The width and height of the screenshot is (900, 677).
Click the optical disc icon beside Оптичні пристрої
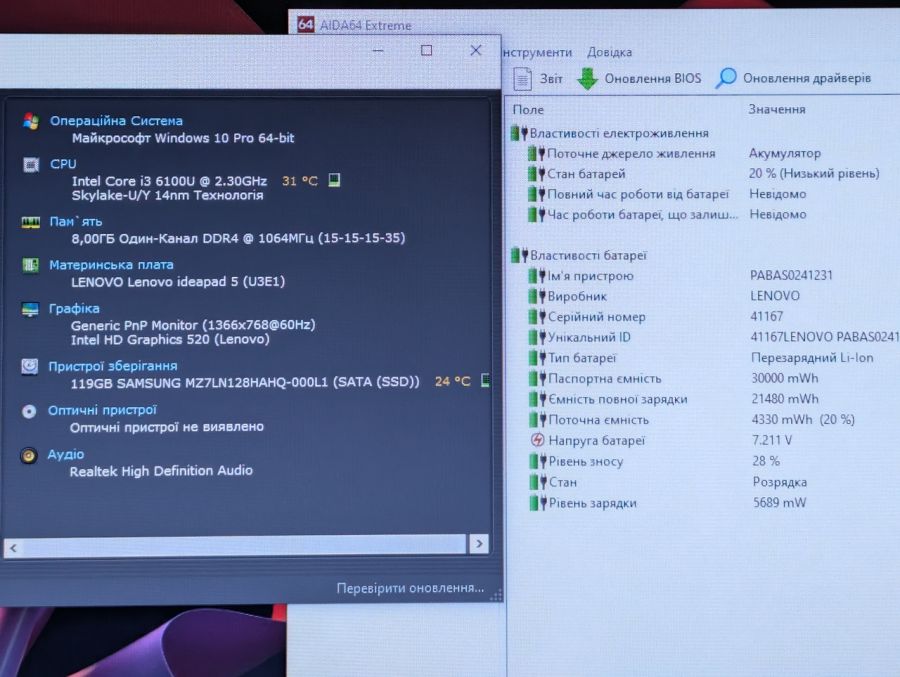pos(29,411)
